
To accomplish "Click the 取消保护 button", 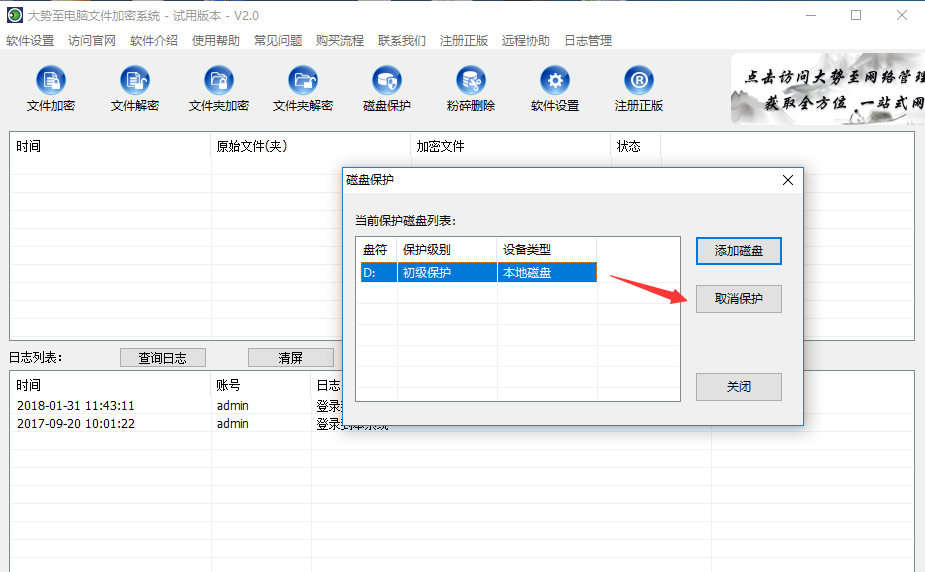I will [738, 299].
